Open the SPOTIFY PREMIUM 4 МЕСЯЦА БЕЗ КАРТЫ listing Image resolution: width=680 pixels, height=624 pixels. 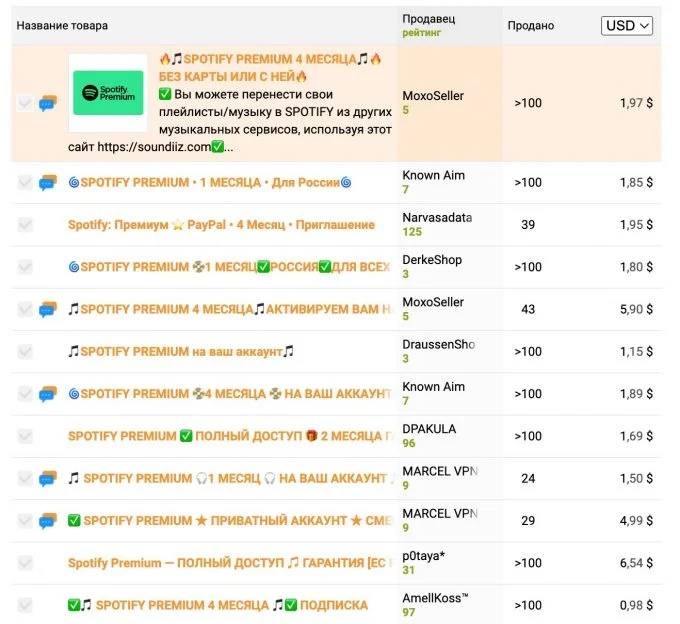270,68
